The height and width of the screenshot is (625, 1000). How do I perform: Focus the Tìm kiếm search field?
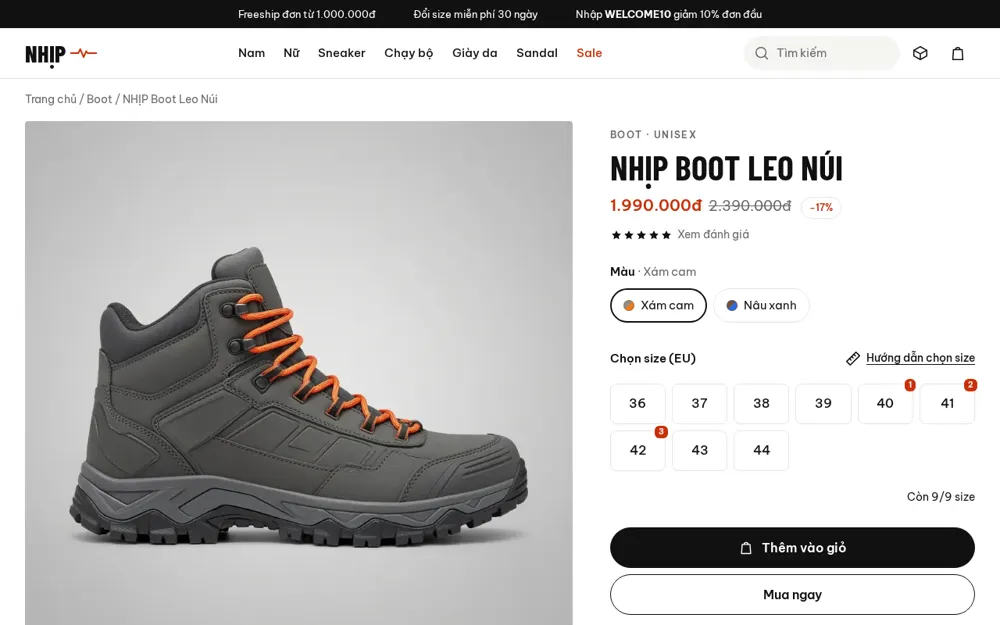point(821,53)
